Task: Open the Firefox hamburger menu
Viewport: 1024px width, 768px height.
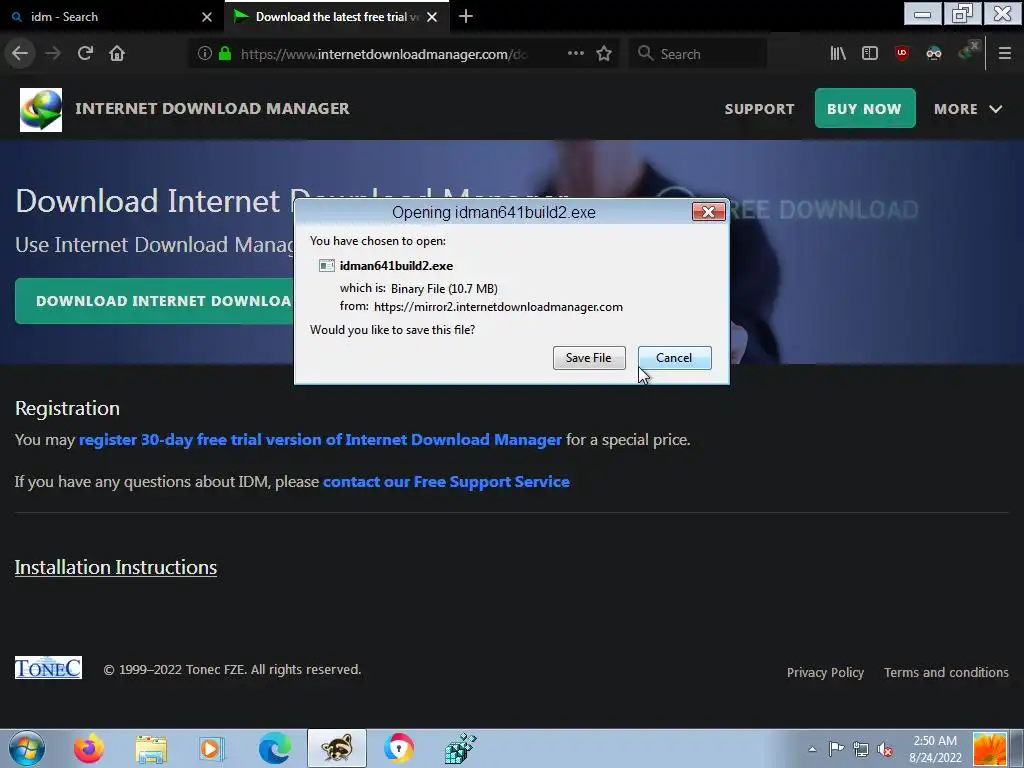Action: [x=1005, y=54]
